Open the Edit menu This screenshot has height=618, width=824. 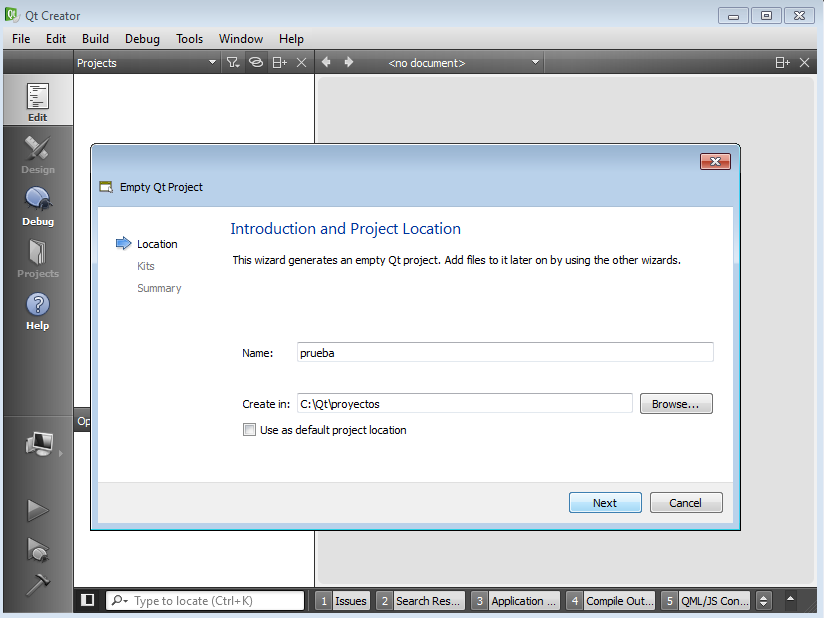(56, 39)
